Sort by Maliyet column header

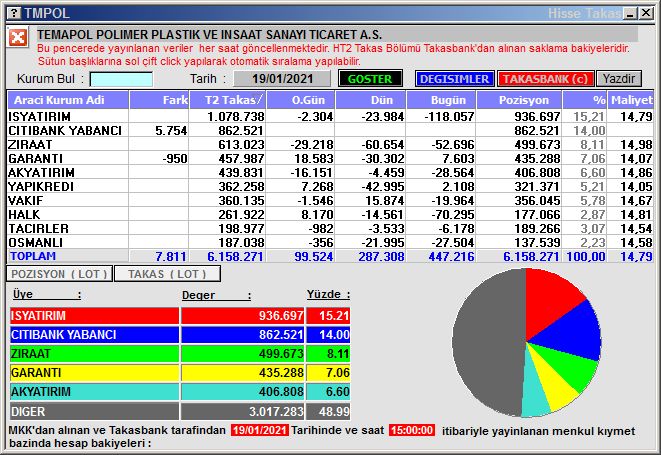coord(631,100)
